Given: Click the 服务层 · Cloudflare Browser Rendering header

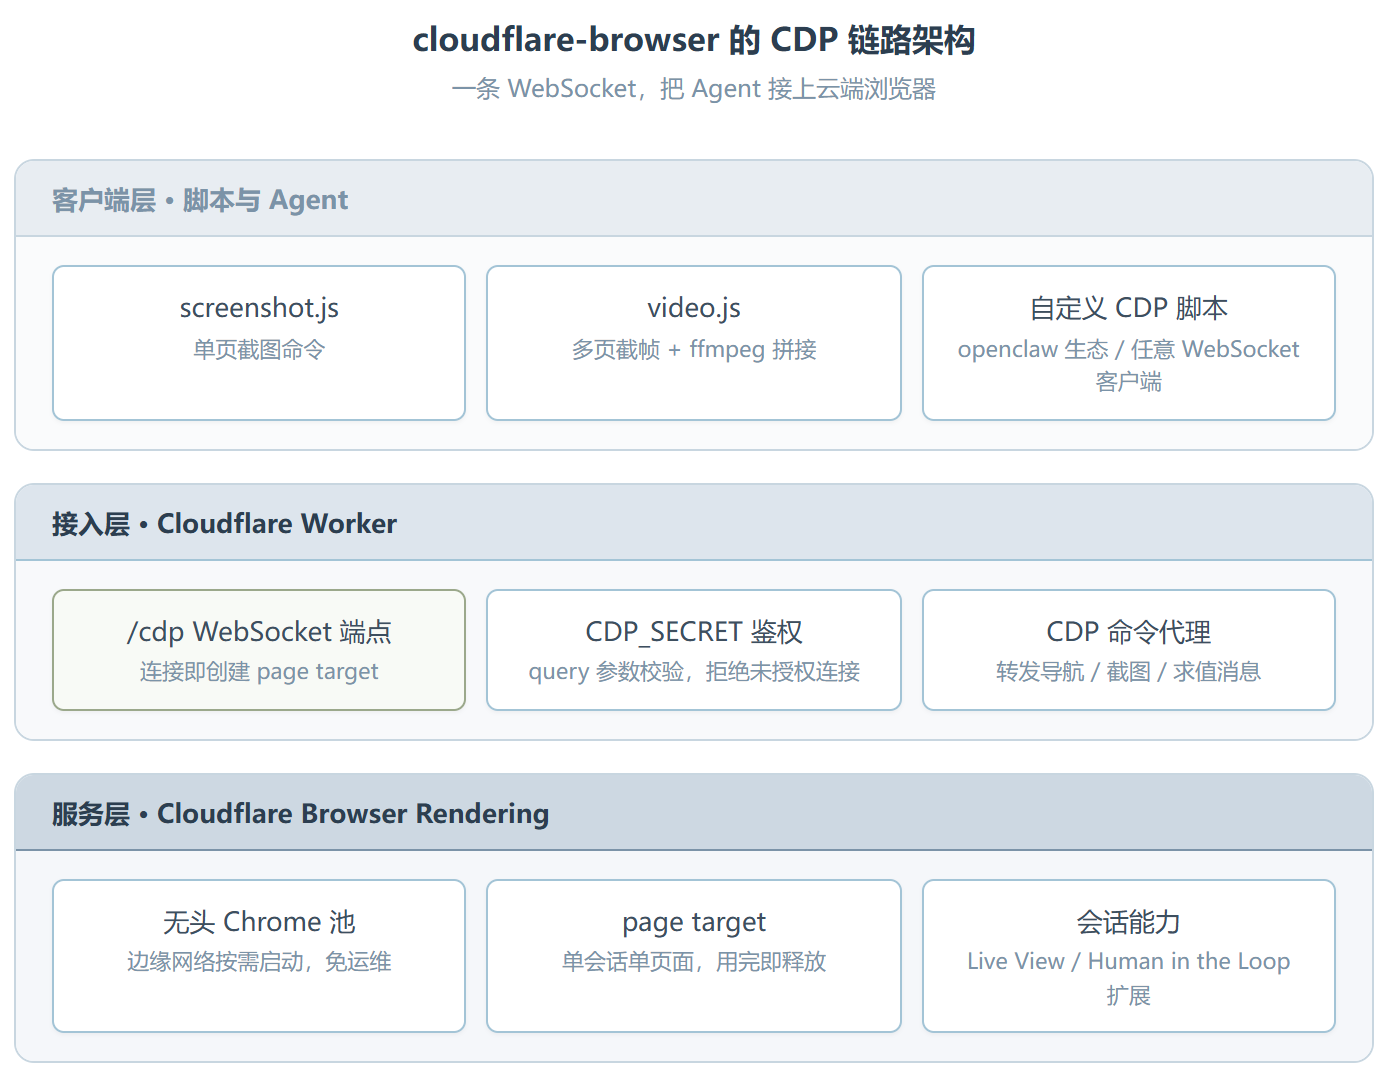Looking at the screenshot, I should (694, 813).
